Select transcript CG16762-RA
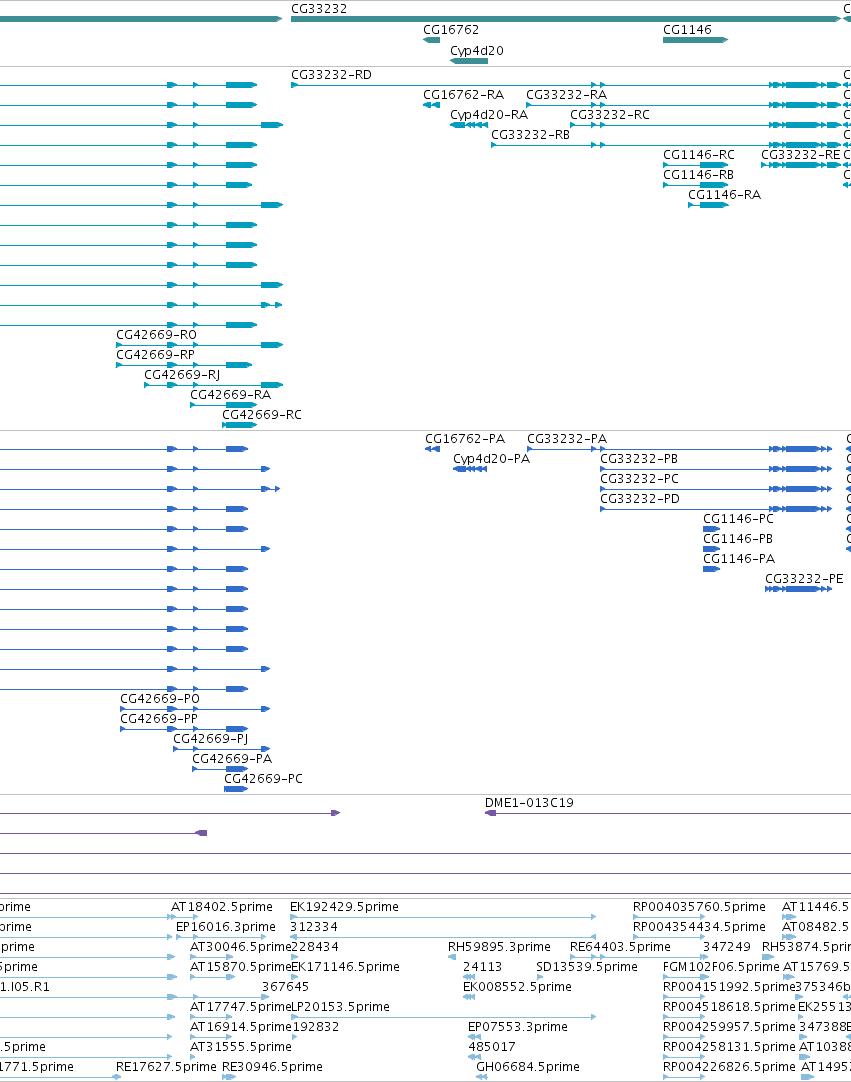This screenshot has height=1082, width=851. [463, 95]
